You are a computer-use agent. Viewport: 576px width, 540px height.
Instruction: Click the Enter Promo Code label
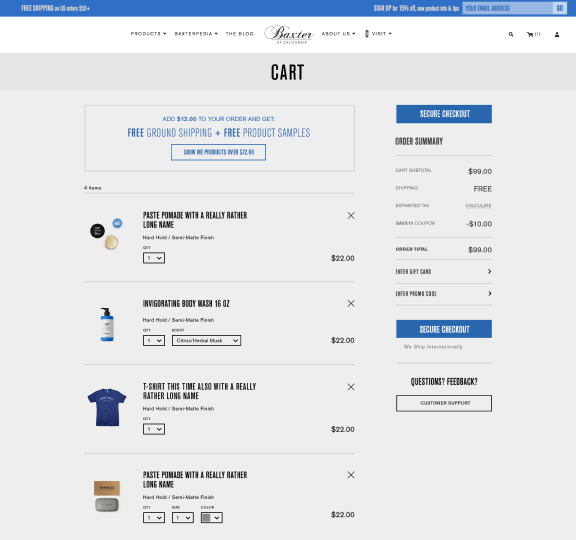click(x=416, y=294)
